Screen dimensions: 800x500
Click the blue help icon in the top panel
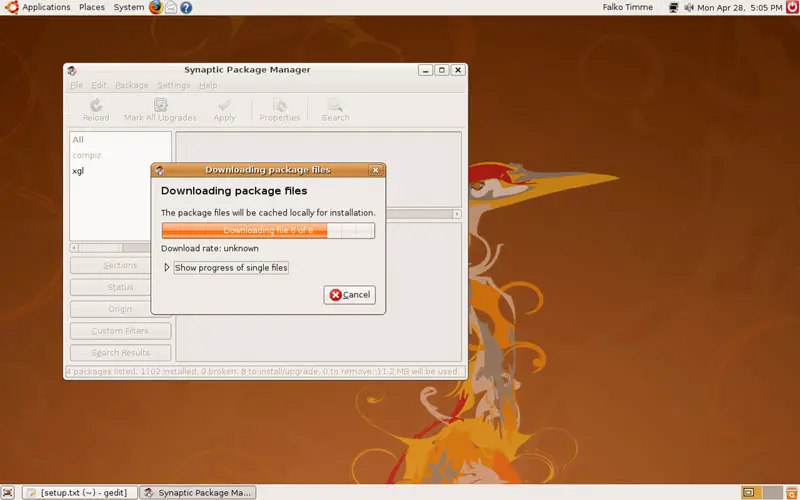tap(186, 8)
